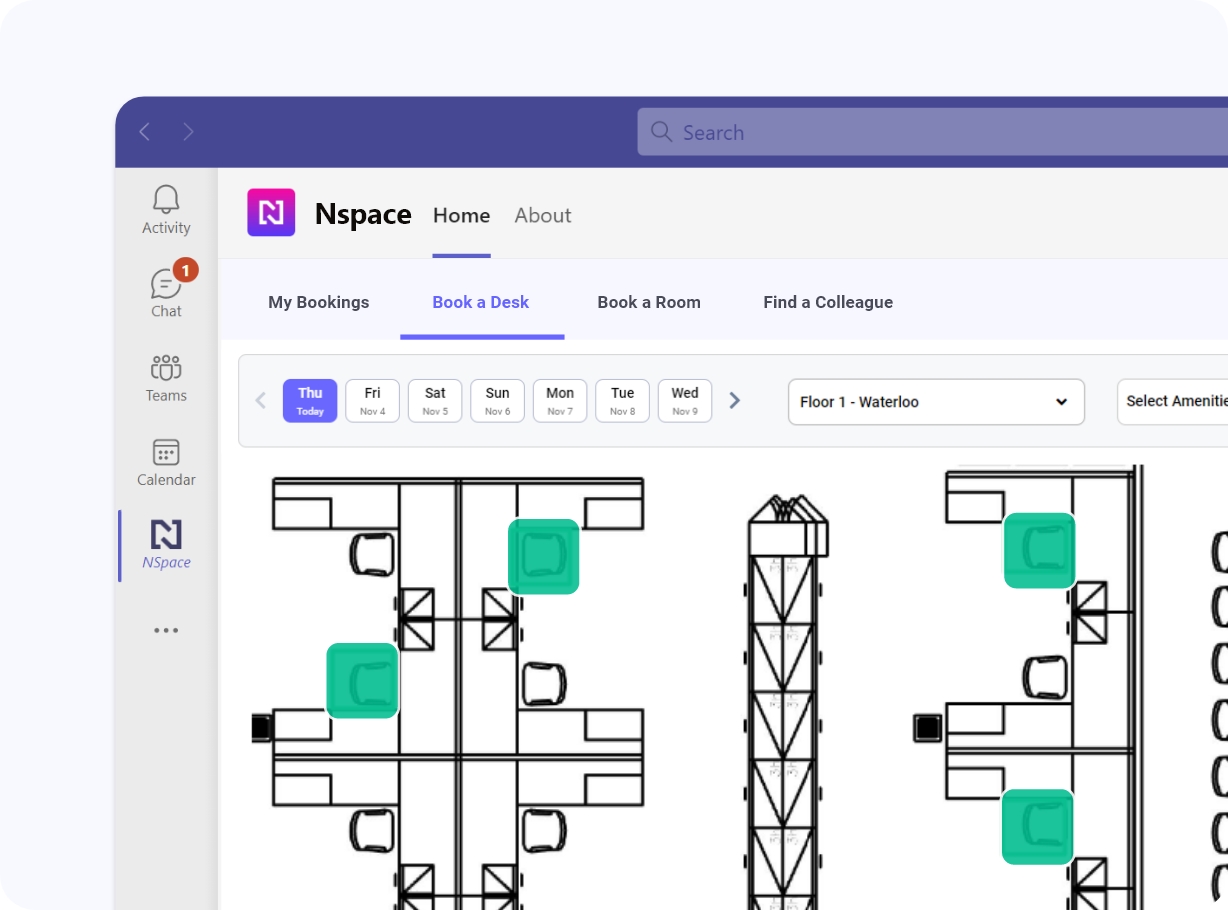This screenshot has height=910, width=1228.
Task: Show previous dates with left chevron
Action: [261, 401]
